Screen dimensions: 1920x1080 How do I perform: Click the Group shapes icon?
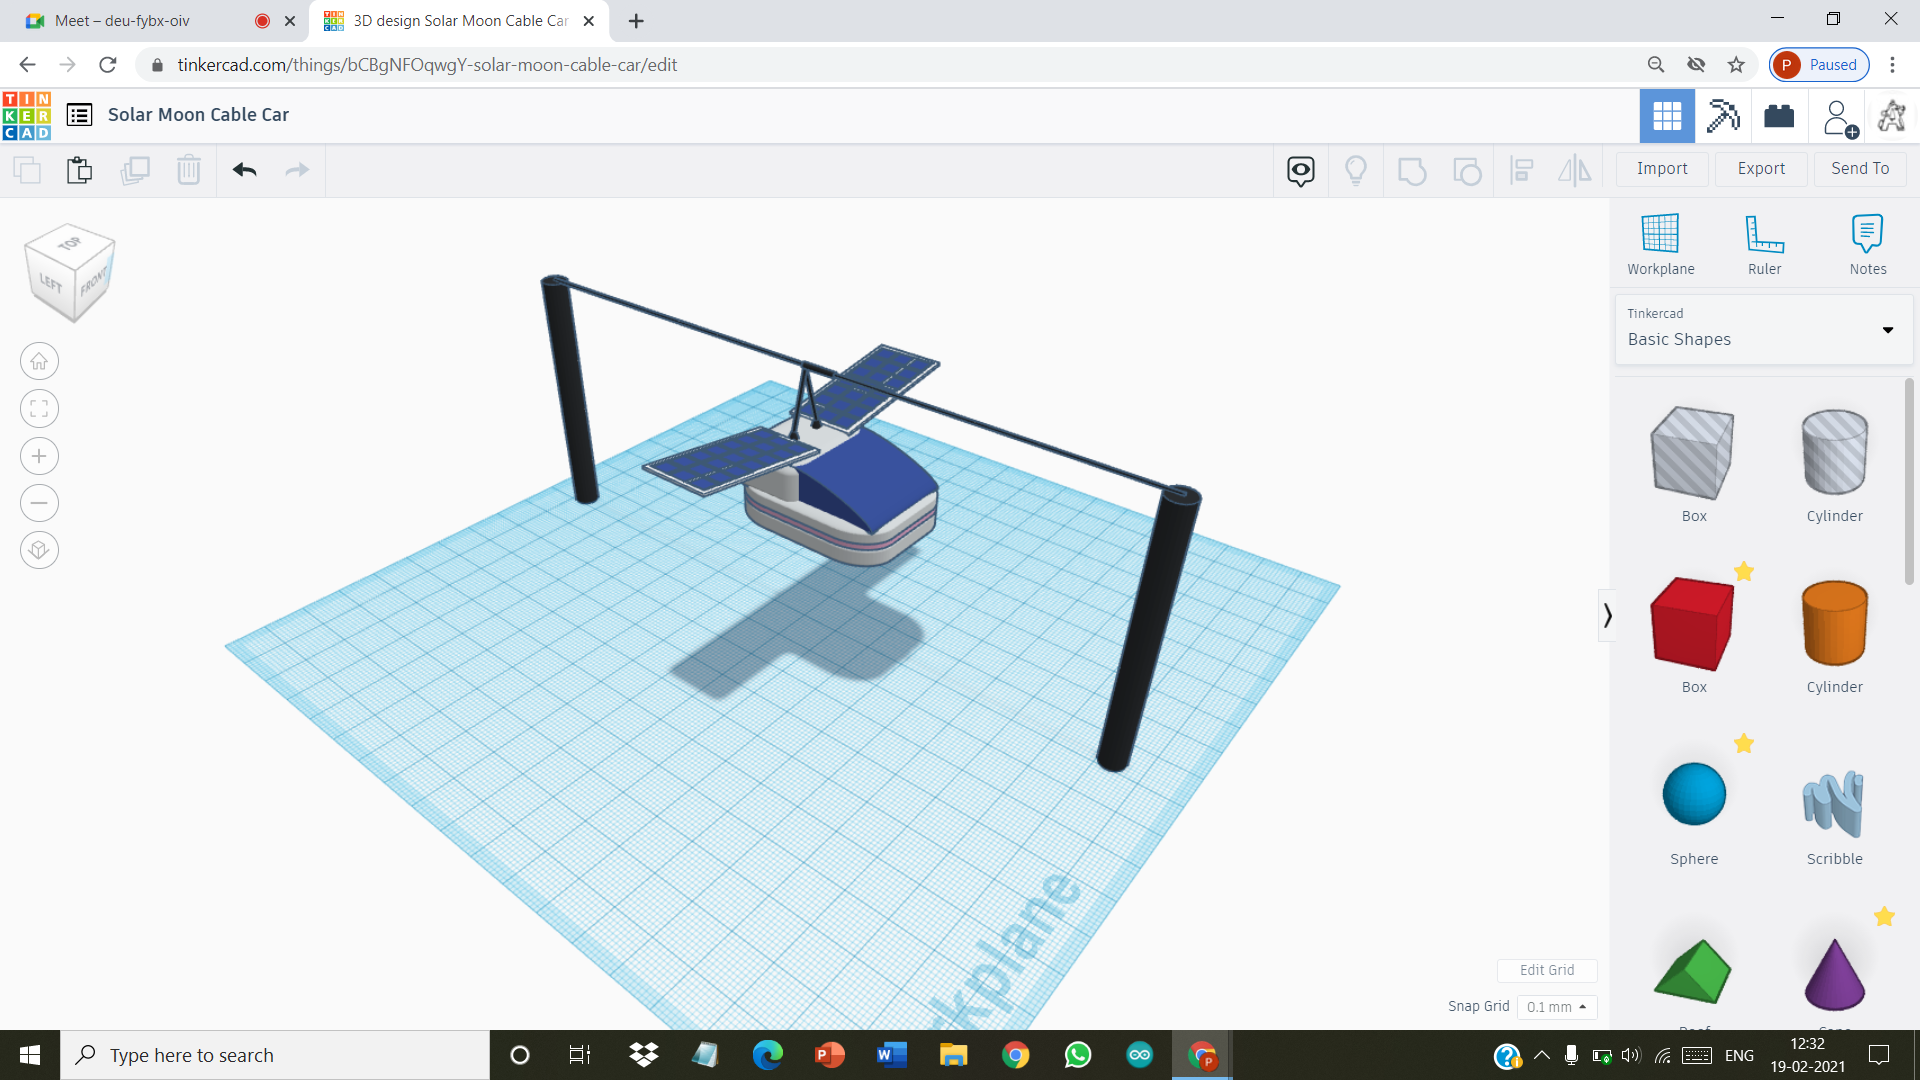[x=1412, y=170]
